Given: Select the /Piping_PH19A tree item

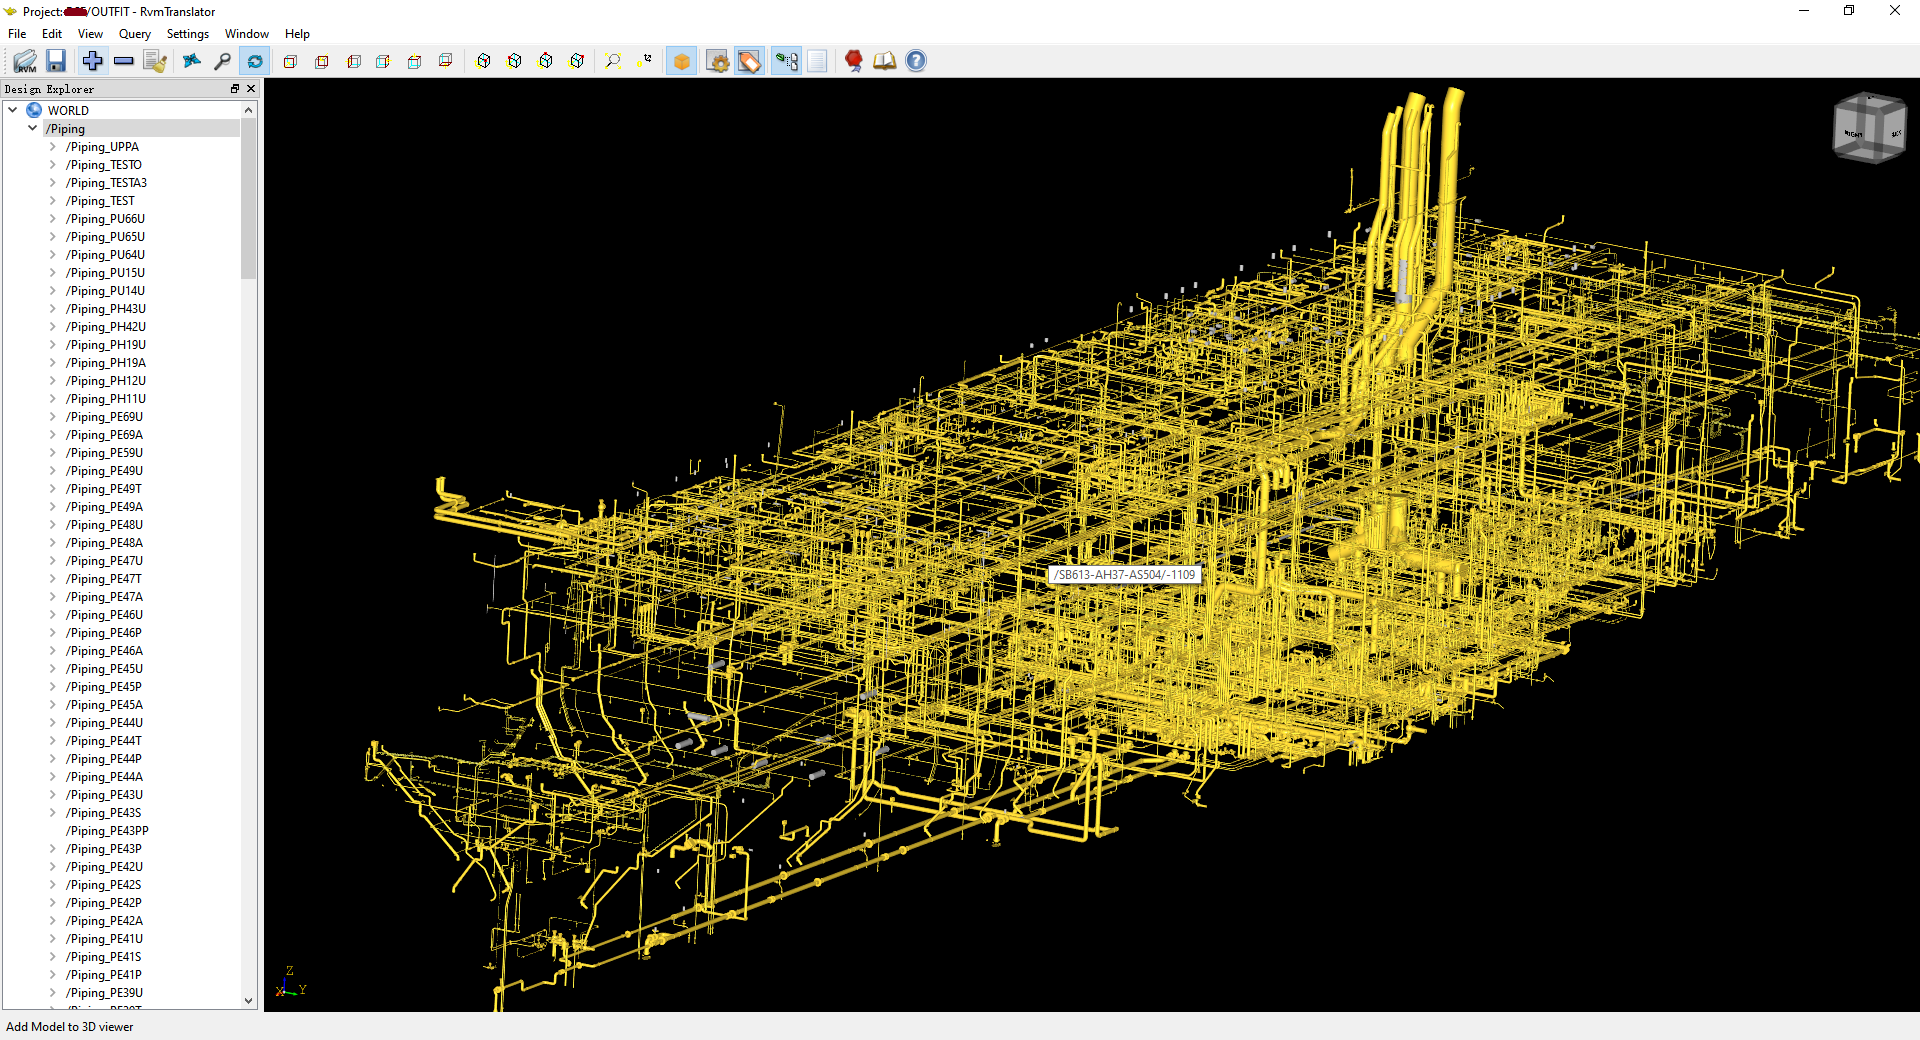Looking at the screenshot, I should click(105, 363).
